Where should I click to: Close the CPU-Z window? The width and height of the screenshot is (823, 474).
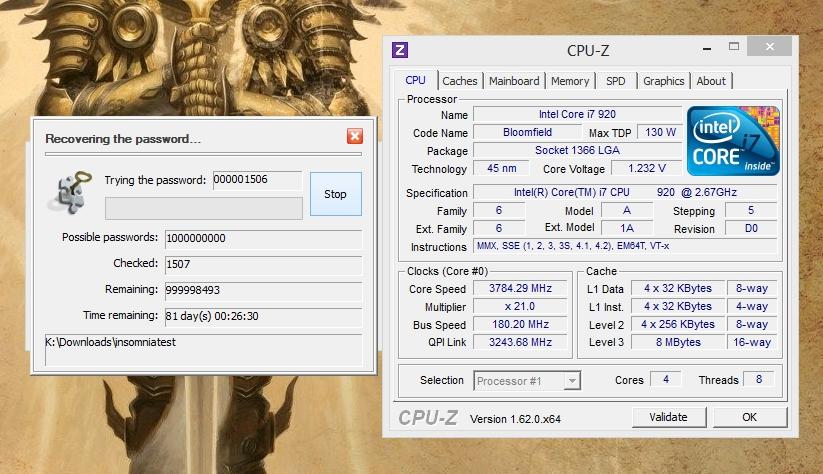[x=769, y=47]
